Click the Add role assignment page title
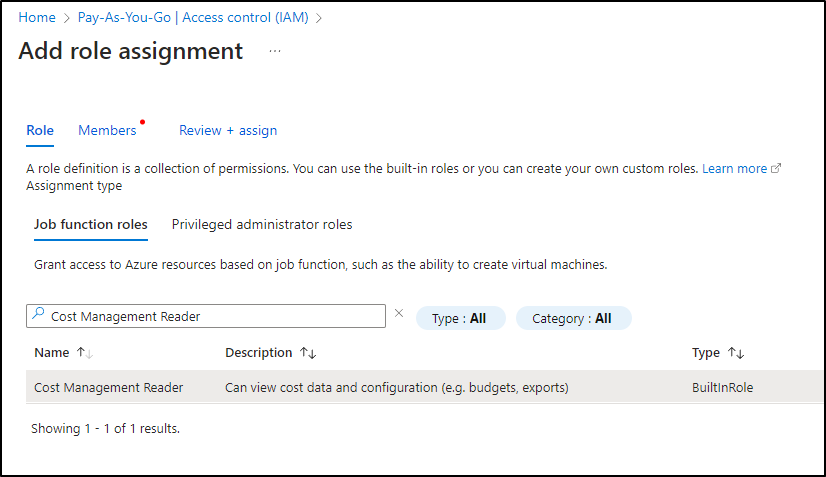The width and height of the screenshot is (826, 477). click(131, 51)
